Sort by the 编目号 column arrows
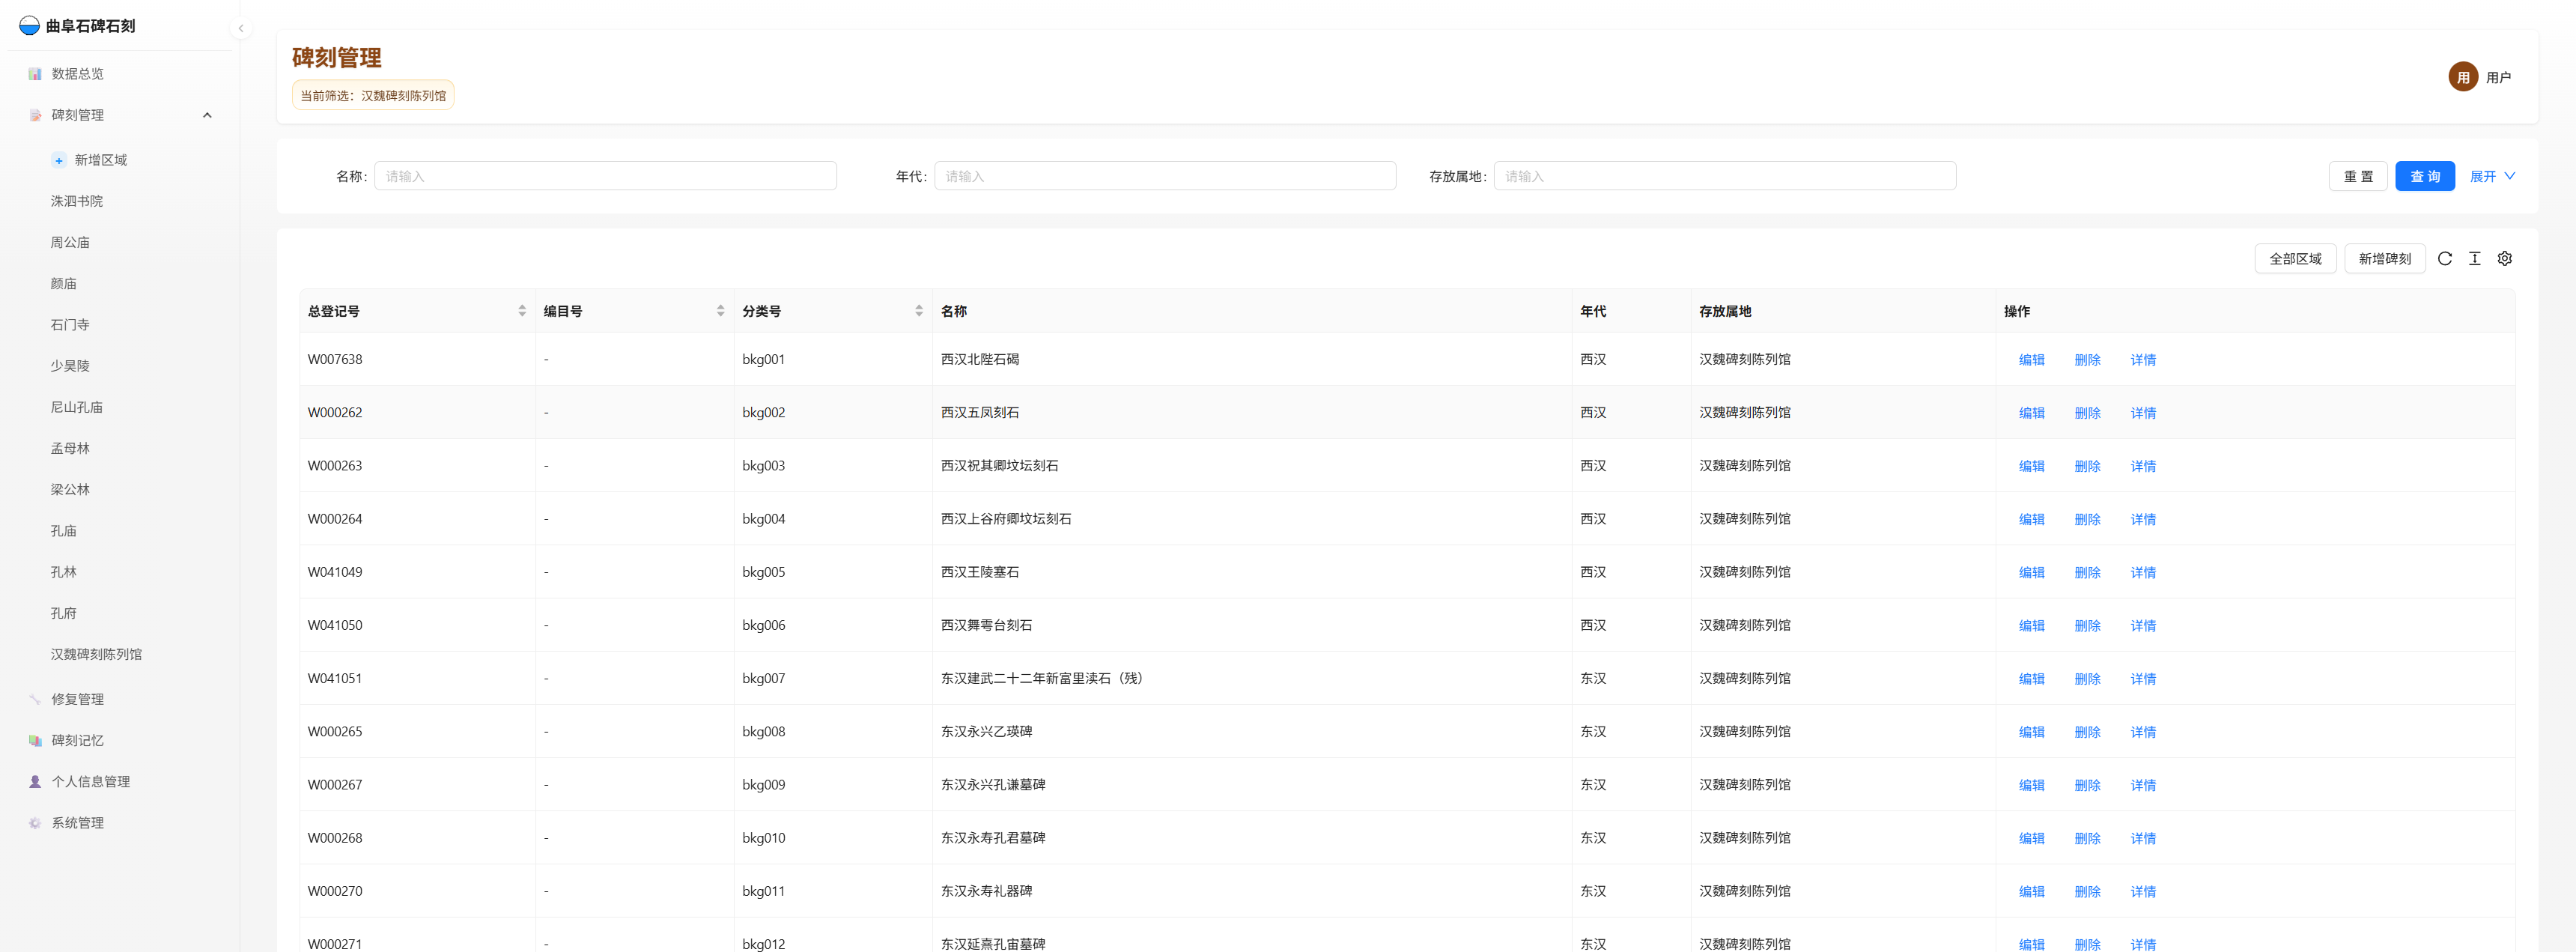 [x=720, y=311]
